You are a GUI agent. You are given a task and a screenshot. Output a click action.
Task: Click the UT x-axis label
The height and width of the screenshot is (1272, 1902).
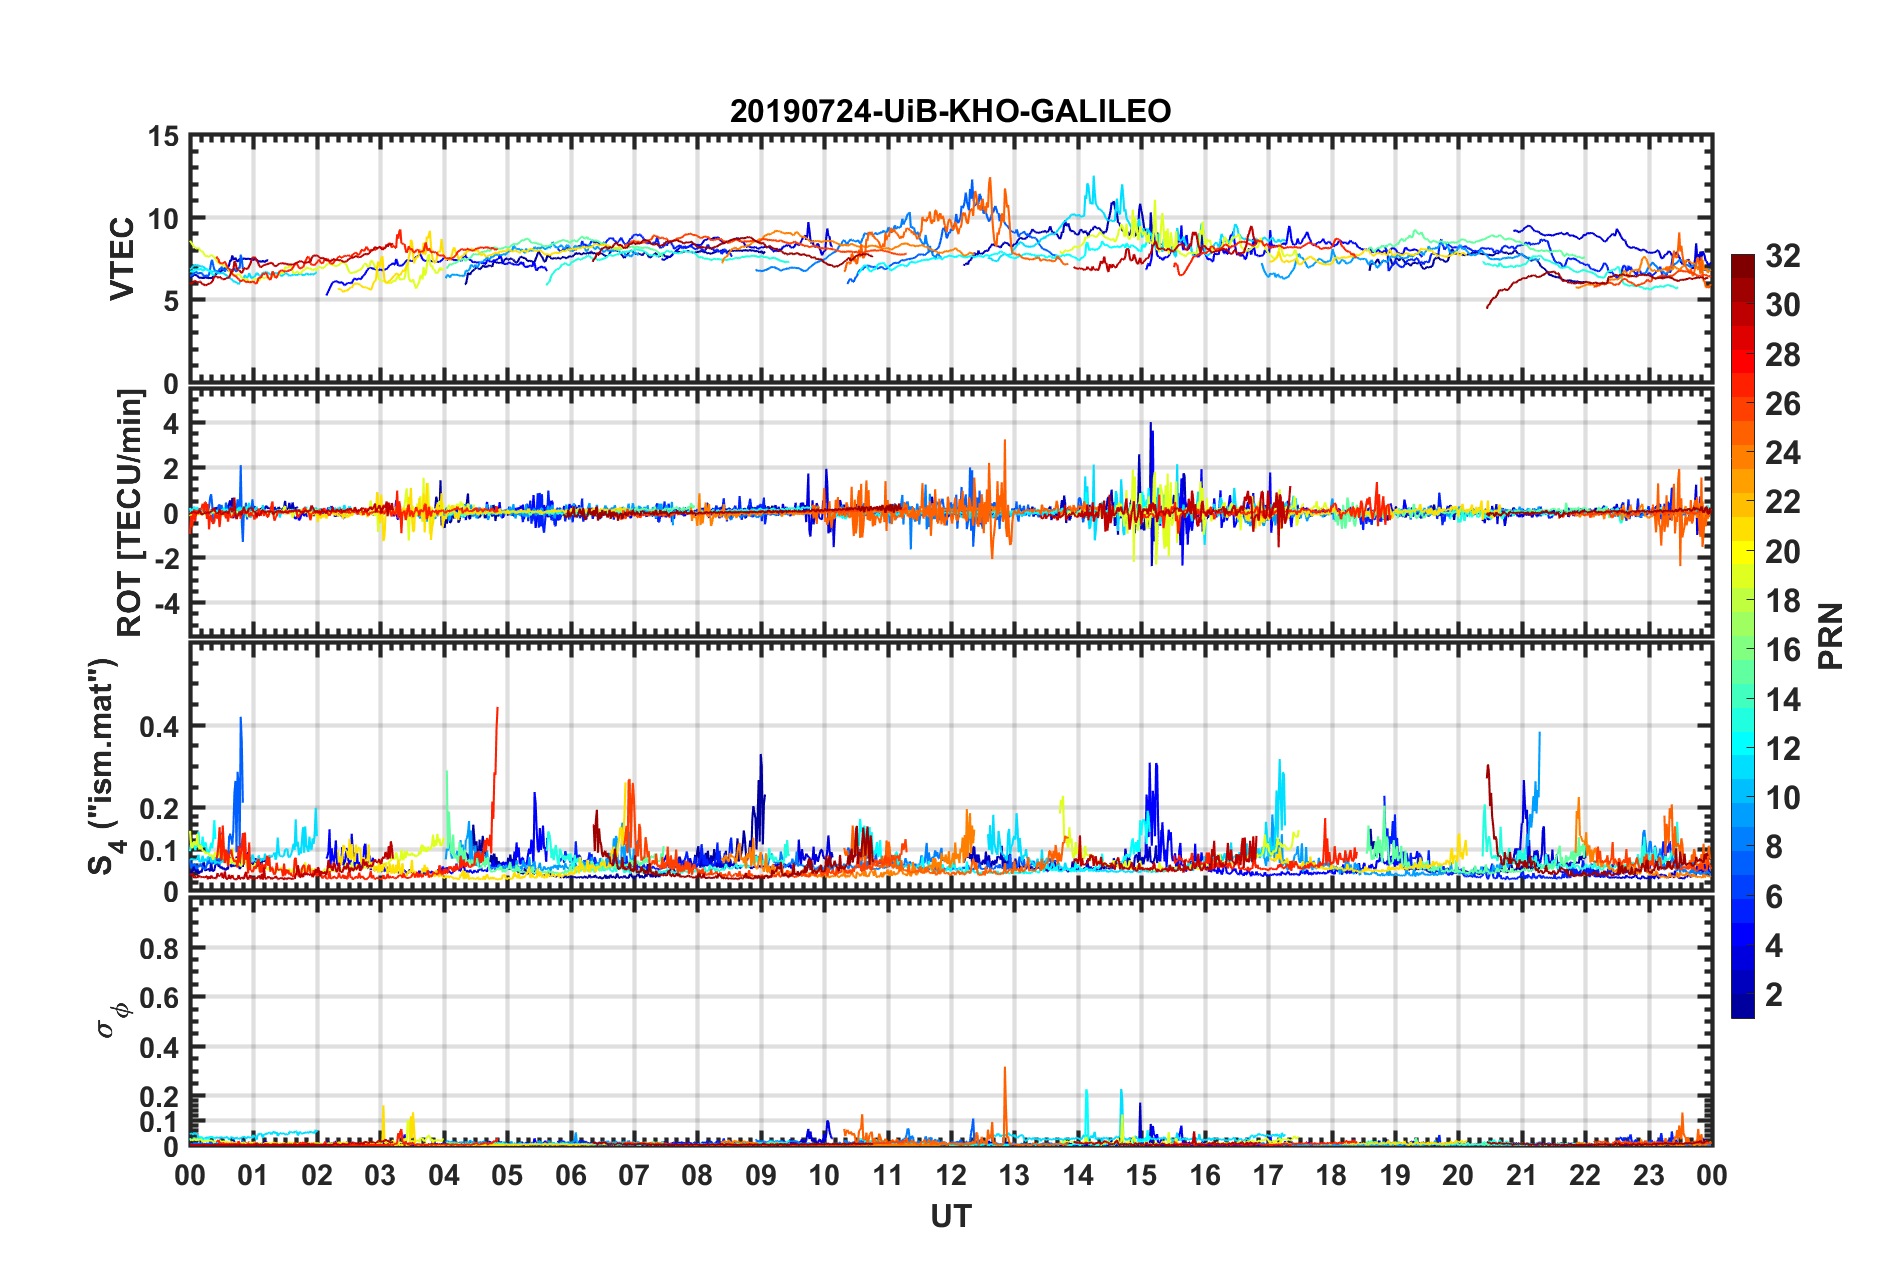[950, 1216]
